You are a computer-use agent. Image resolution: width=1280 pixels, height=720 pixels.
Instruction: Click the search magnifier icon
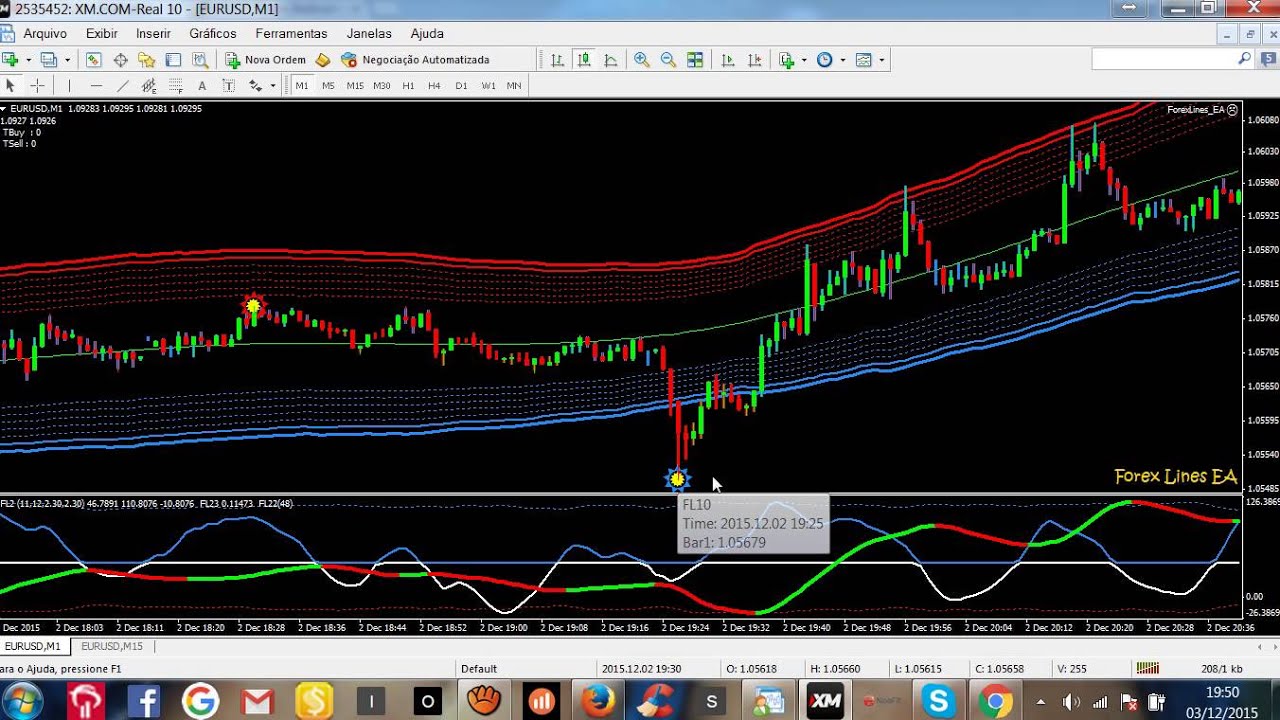[x=1245, y=59]
